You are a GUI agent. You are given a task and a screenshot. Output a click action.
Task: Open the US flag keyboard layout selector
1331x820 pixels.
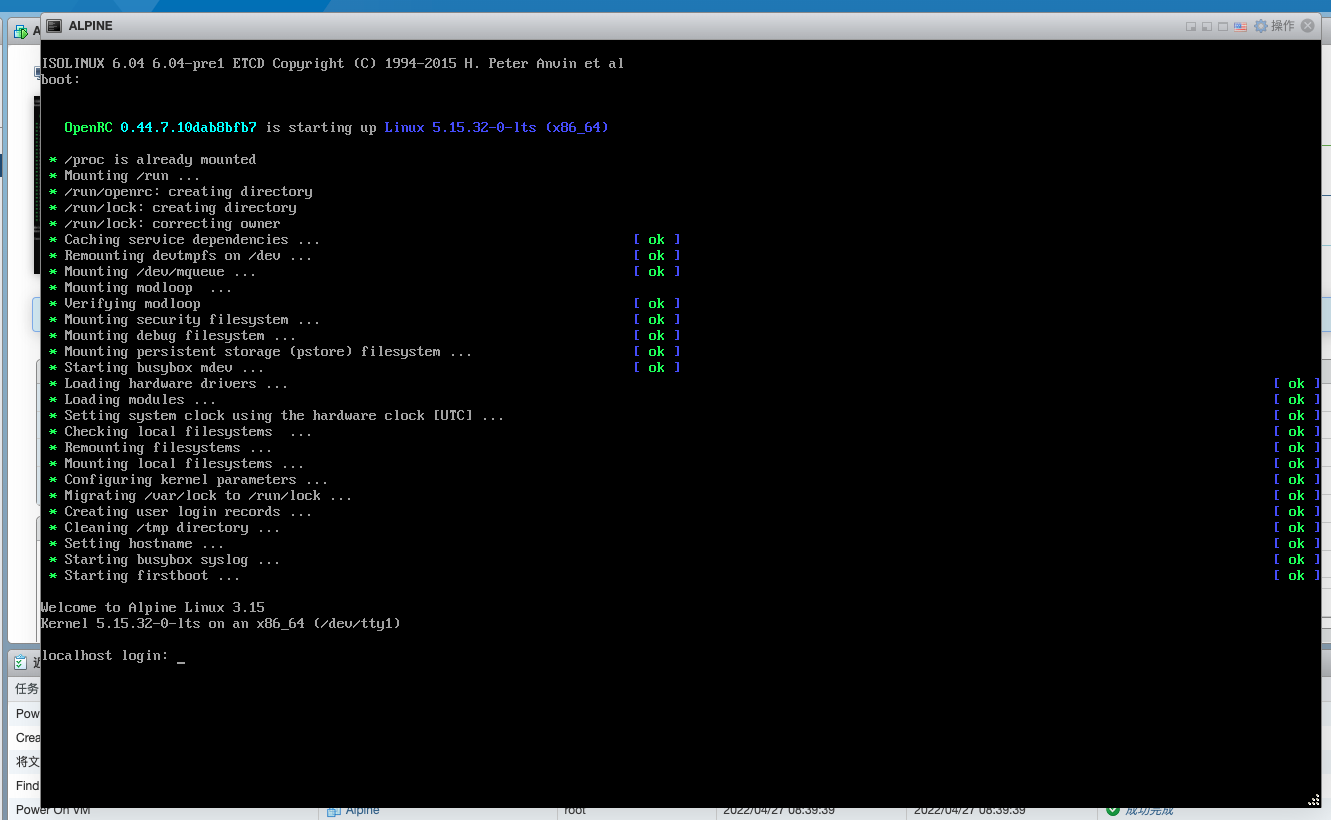pos(1241,27)
